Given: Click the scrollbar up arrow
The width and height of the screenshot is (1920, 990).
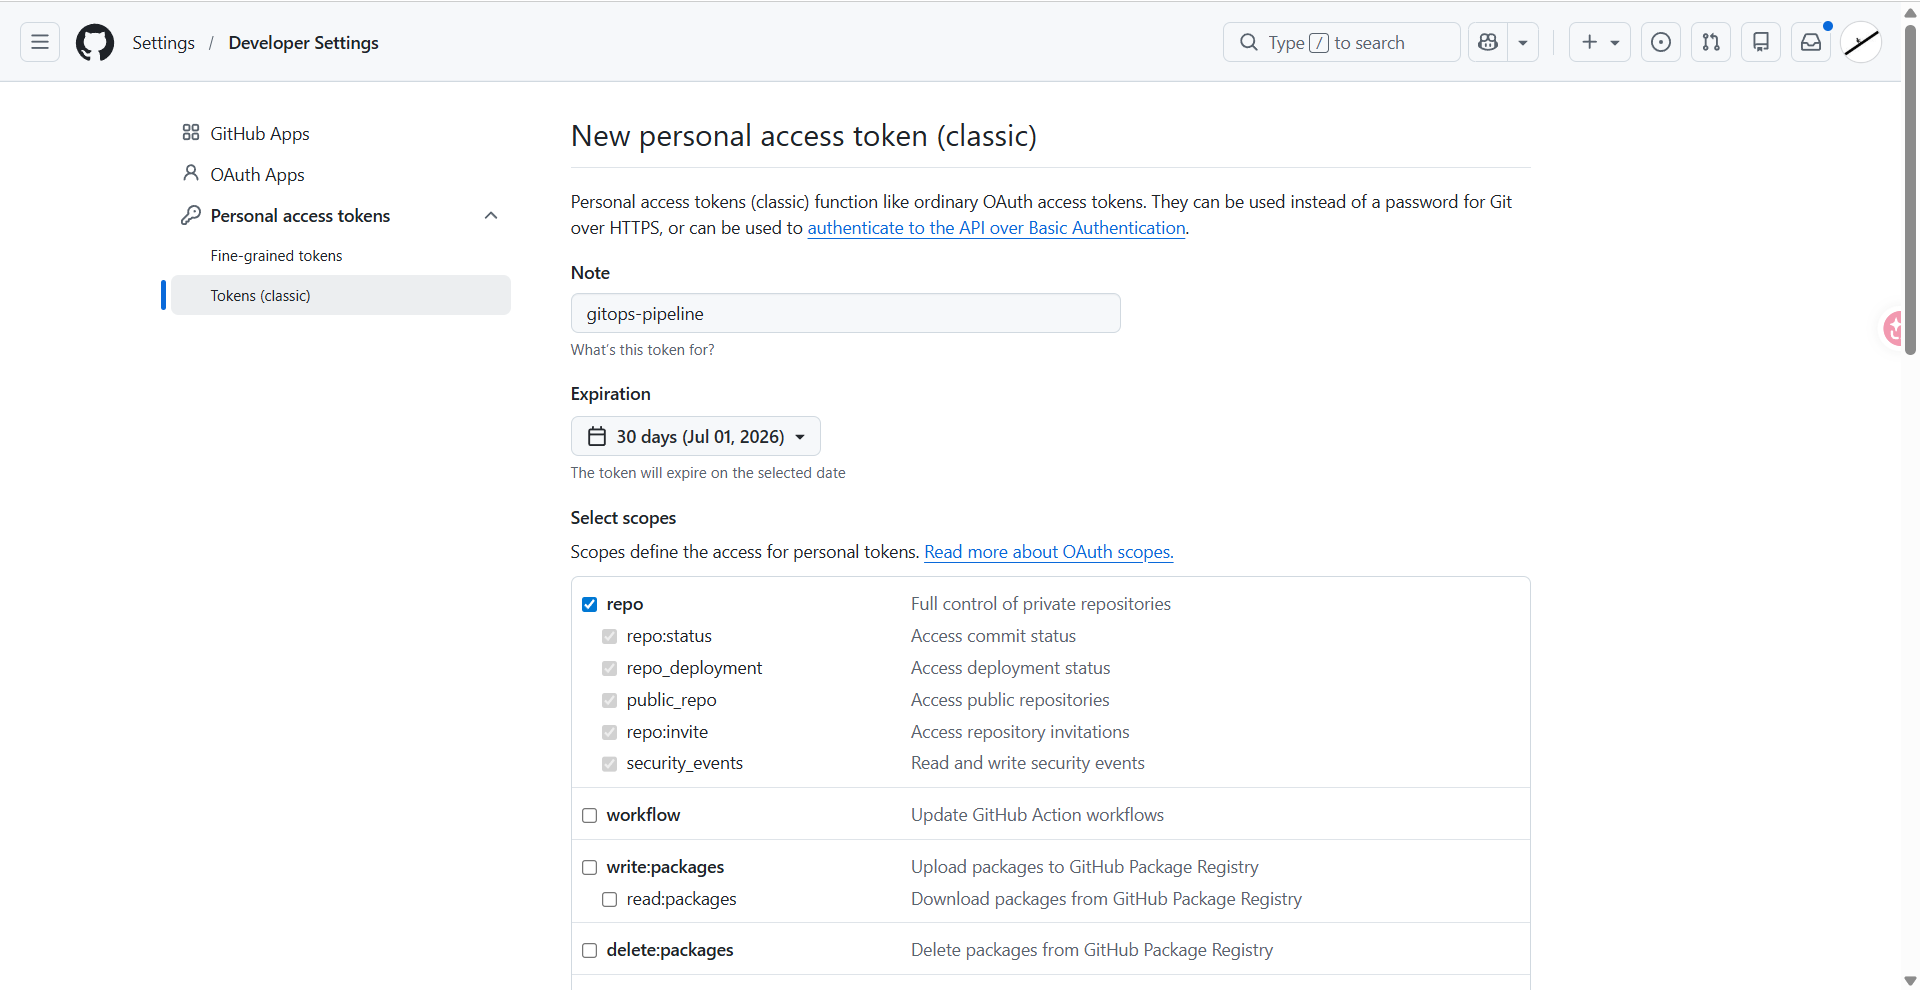Looking at the screenshot, I should [x=1910, y=12].
